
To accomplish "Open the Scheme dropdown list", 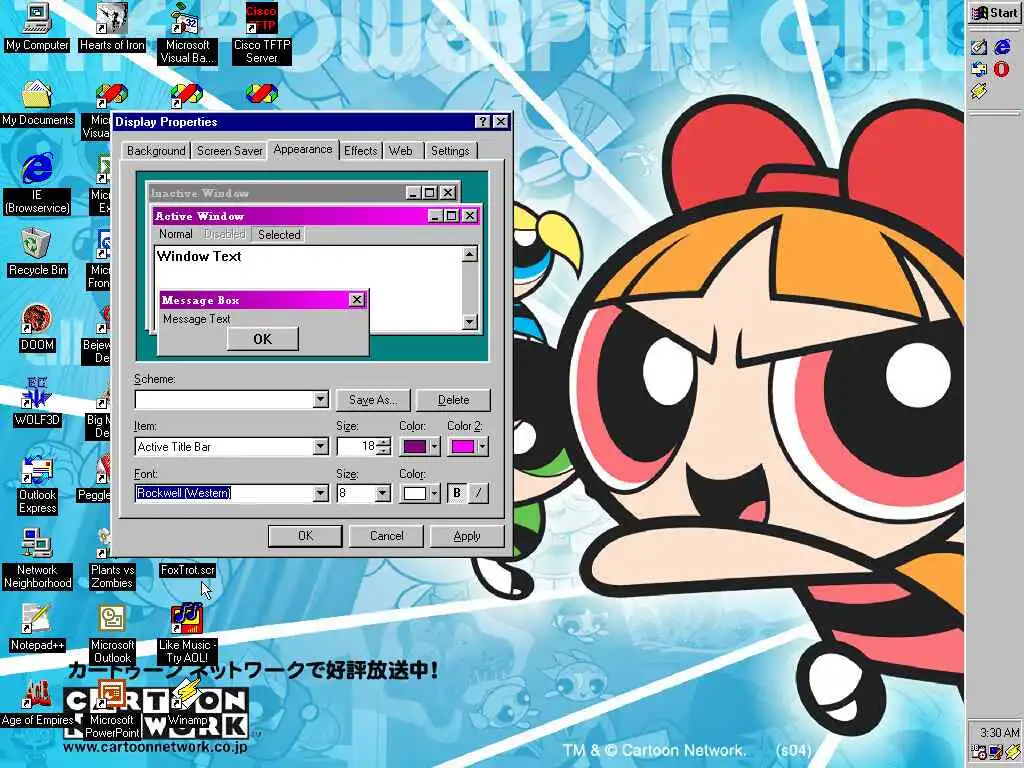I will pyautogui.click(x=320, y=399).
